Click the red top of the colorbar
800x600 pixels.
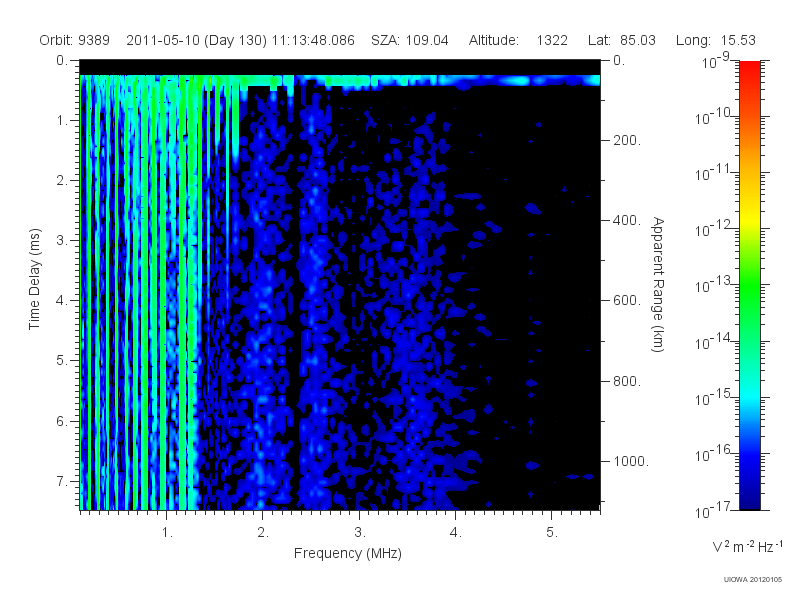point(750,69)
